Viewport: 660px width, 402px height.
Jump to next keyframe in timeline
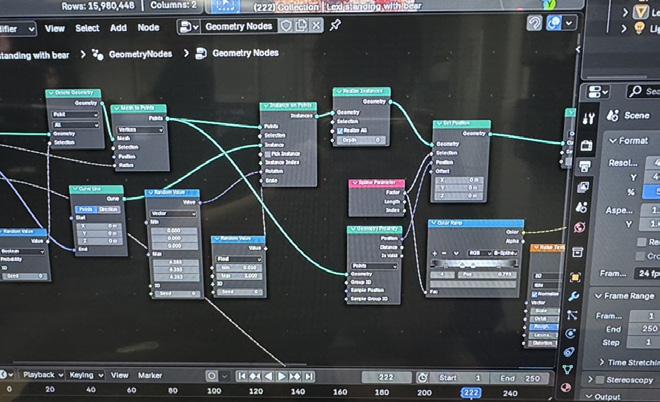click(295, 376)
